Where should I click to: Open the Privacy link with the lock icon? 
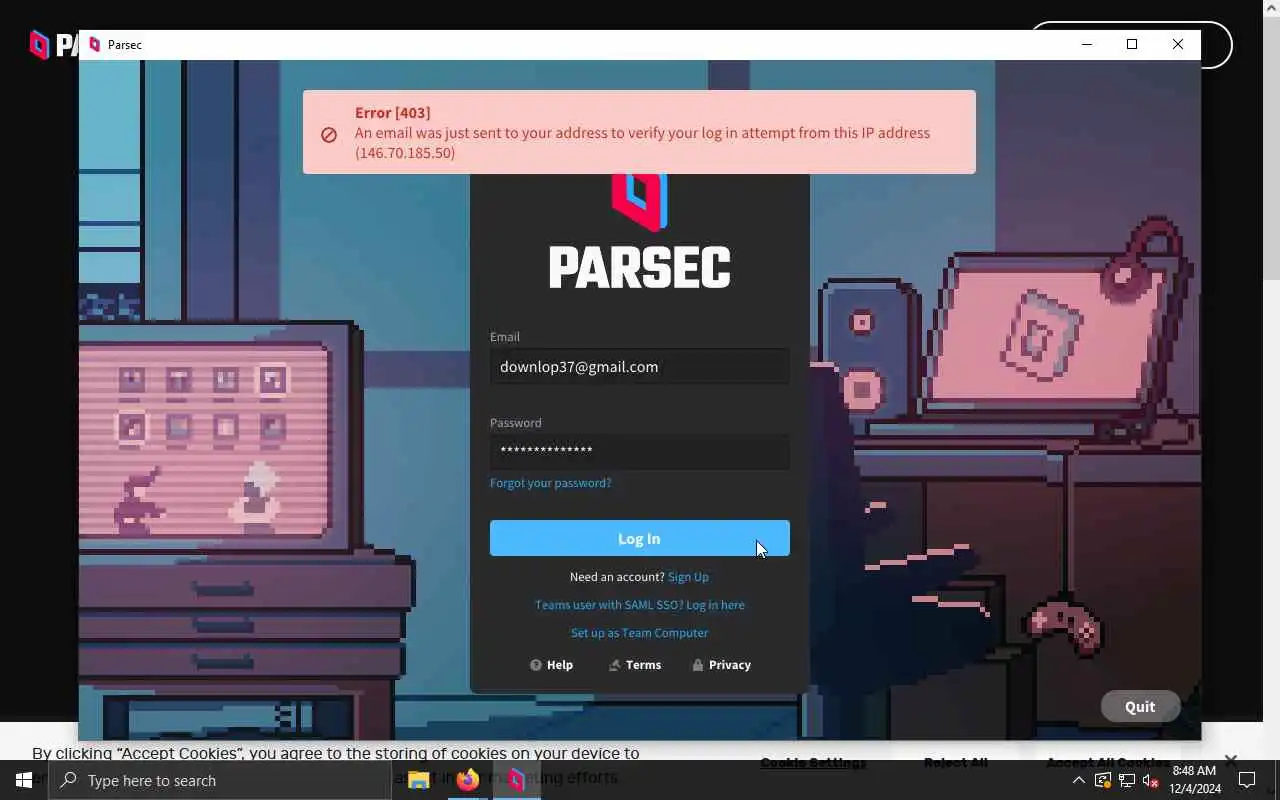pyautogui.click(x=721, y=665)
